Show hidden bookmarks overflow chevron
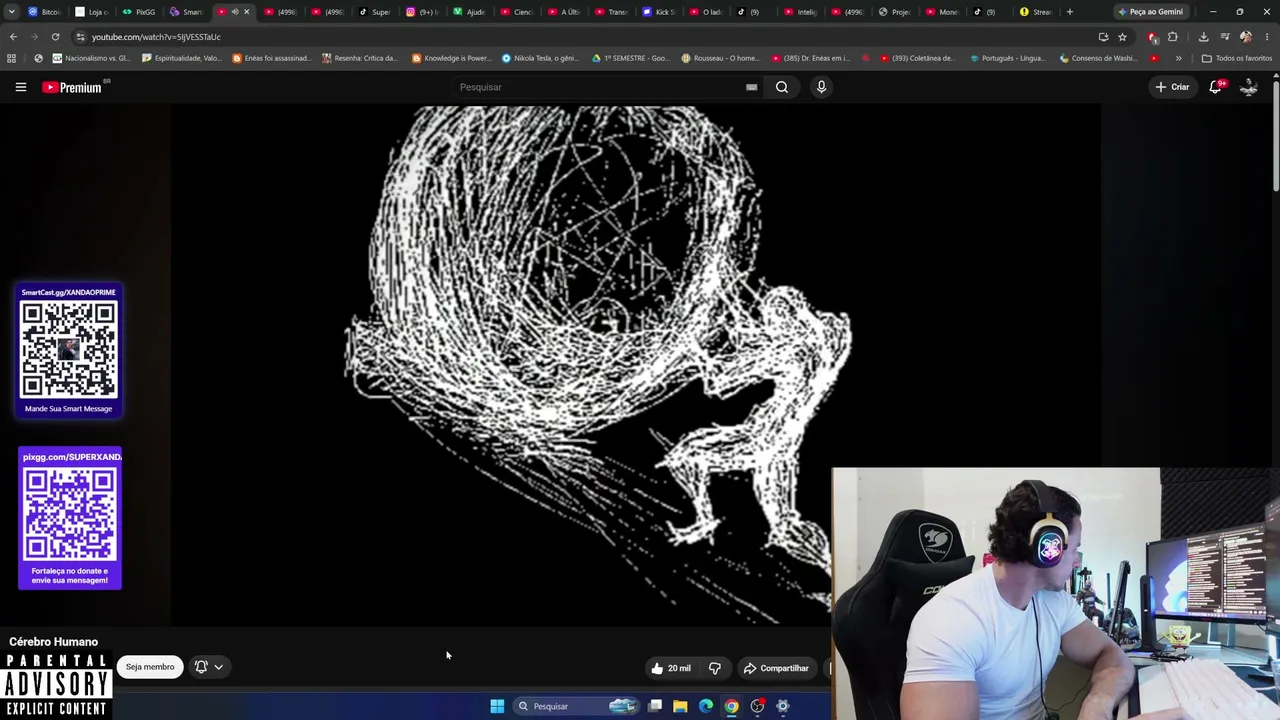1280x720 pixels. pyautogui.click(x=1178, y=58)
